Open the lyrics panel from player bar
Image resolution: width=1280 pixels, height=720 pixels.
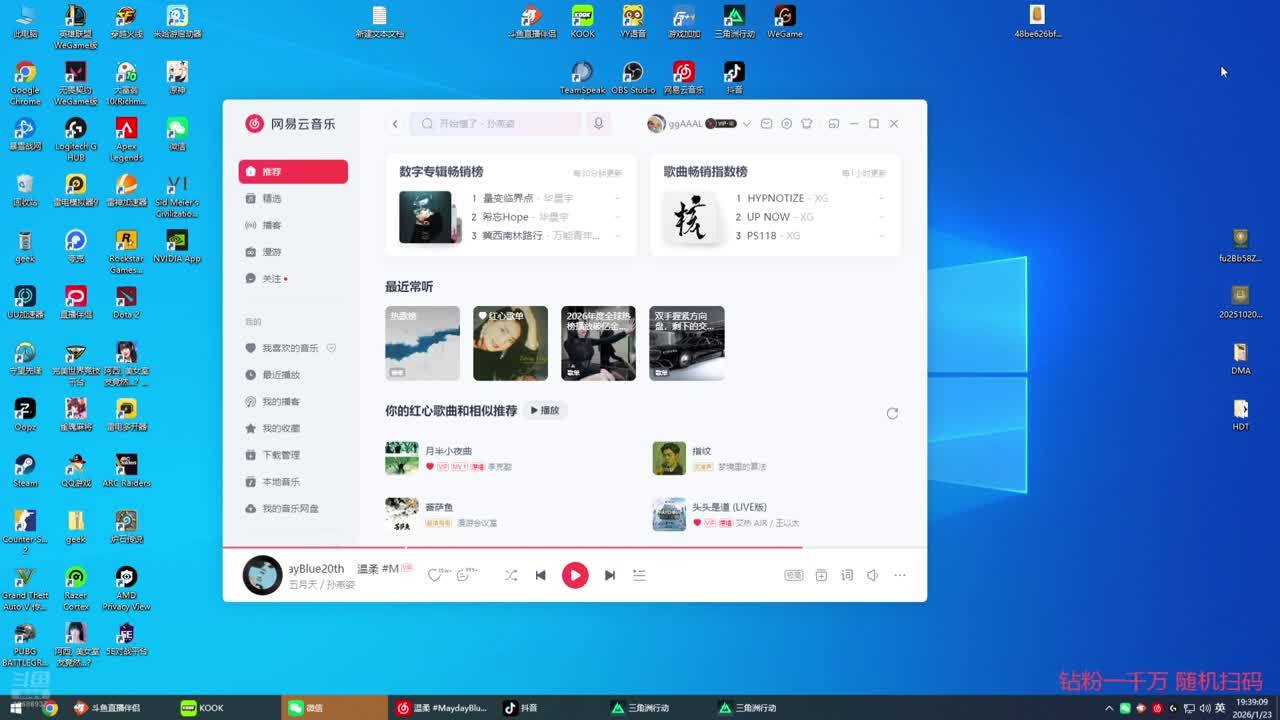847,576
